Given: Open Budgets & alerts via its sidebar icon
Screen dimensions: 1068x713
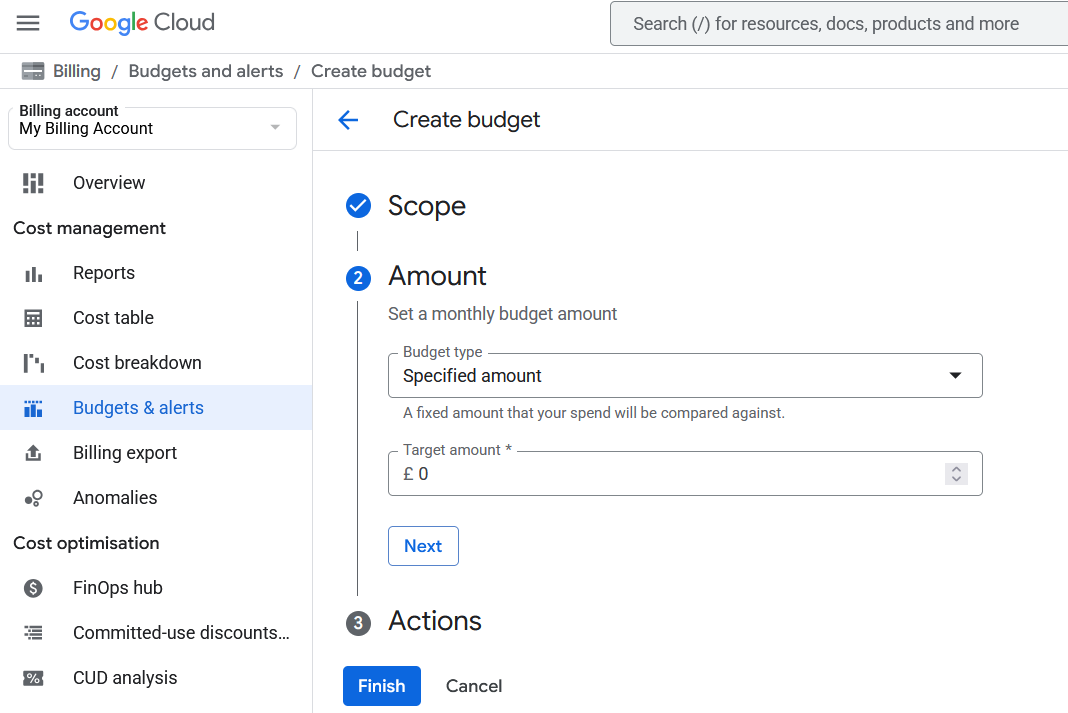Looking at the screenshot, I should pyautogui.click(x=34, y=407).
